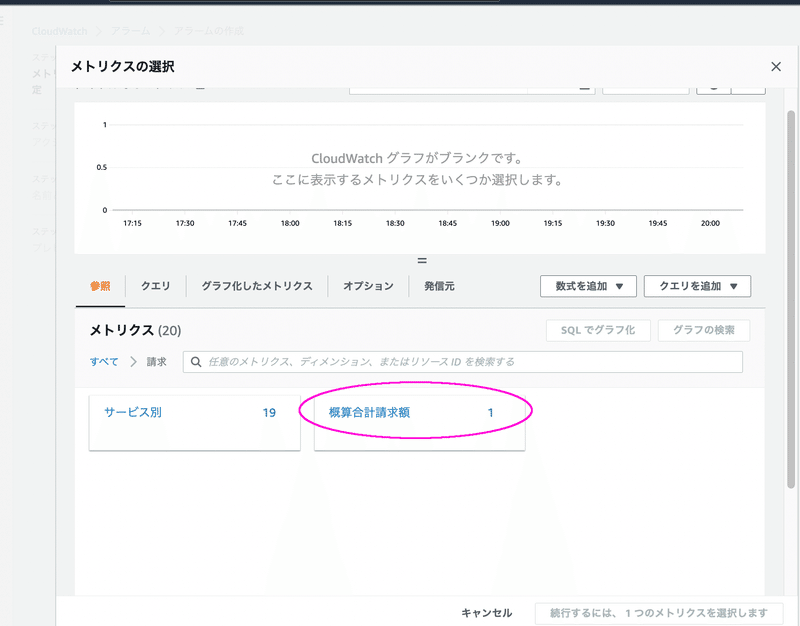Click the グラフの検索 button
Viewport: 800px width, 626px height.
click(704, 330)
